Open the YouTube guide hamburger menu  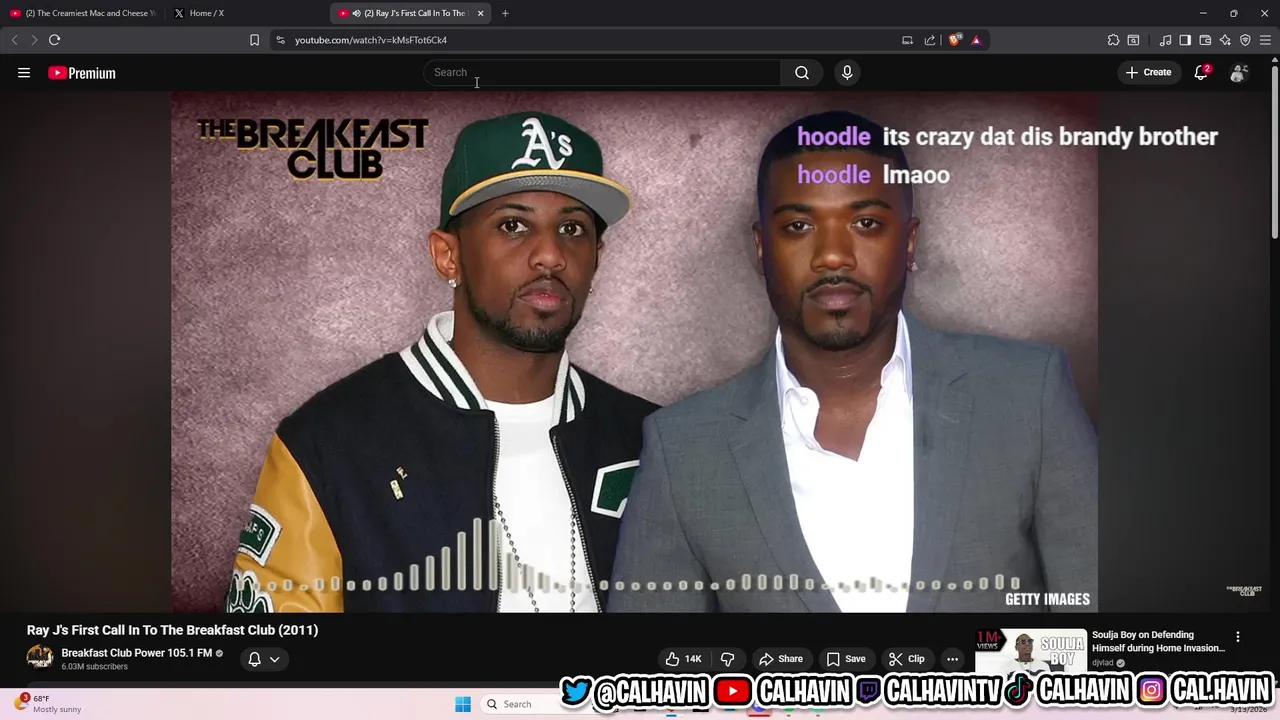tap(24, 72)
